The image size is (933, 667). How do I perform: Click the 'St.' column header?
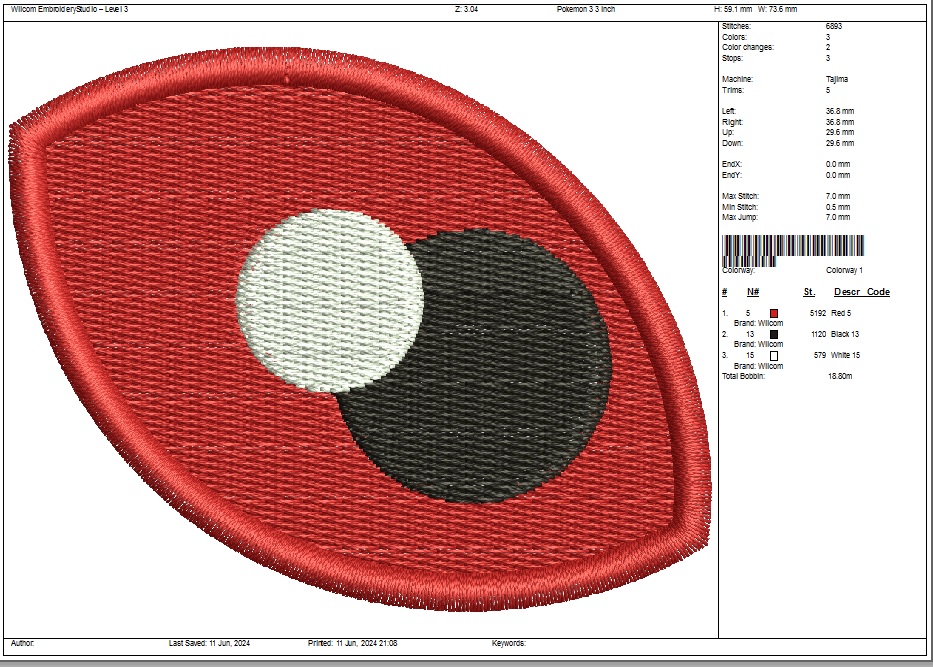(x=809, y=292)
